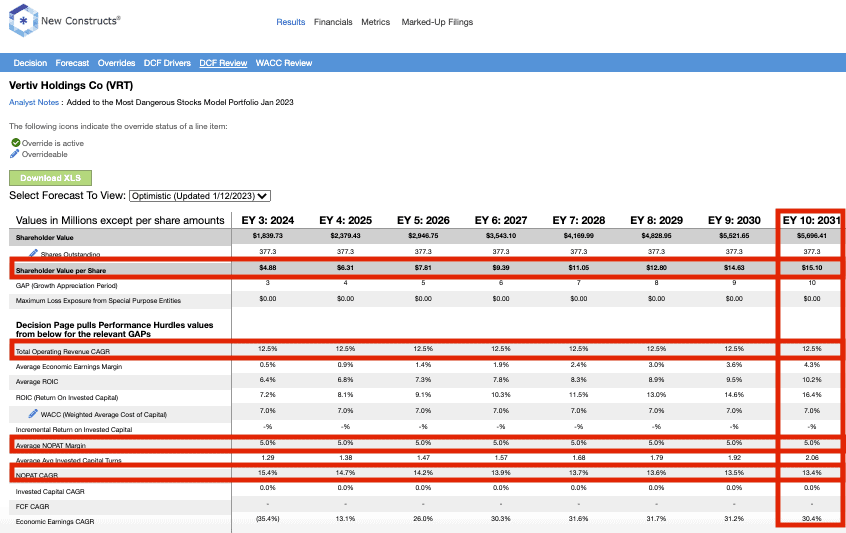Click the 16.4% ROIC cell for 2031
Image resolution: width=846 pixels, height=533 pixels.
811,395
